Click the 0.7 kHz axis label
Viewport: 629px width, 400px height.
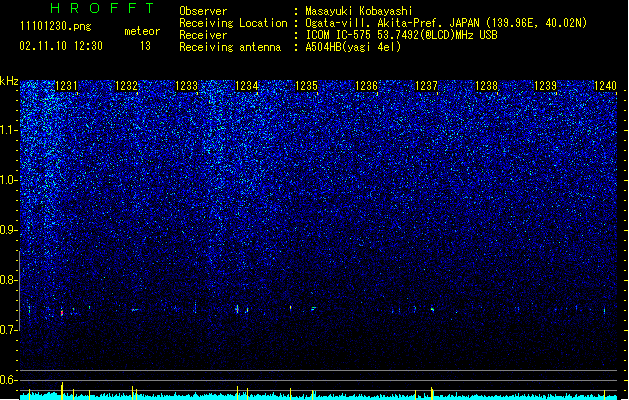(x=9, y=330)
